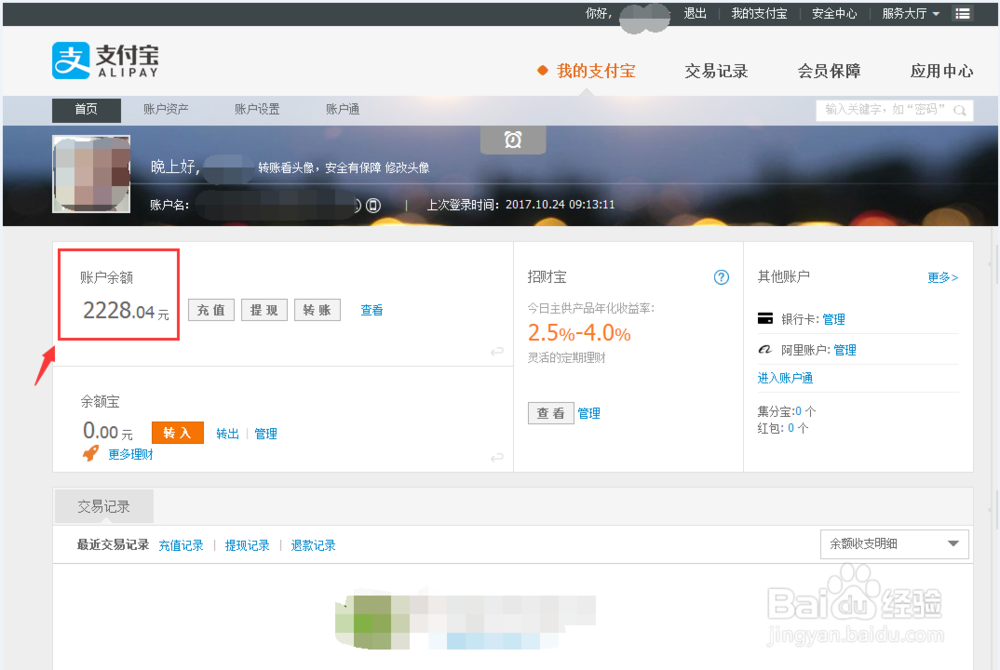Click the 转账 button
This screenshot has width=1000, height=670.
[317, 310]
